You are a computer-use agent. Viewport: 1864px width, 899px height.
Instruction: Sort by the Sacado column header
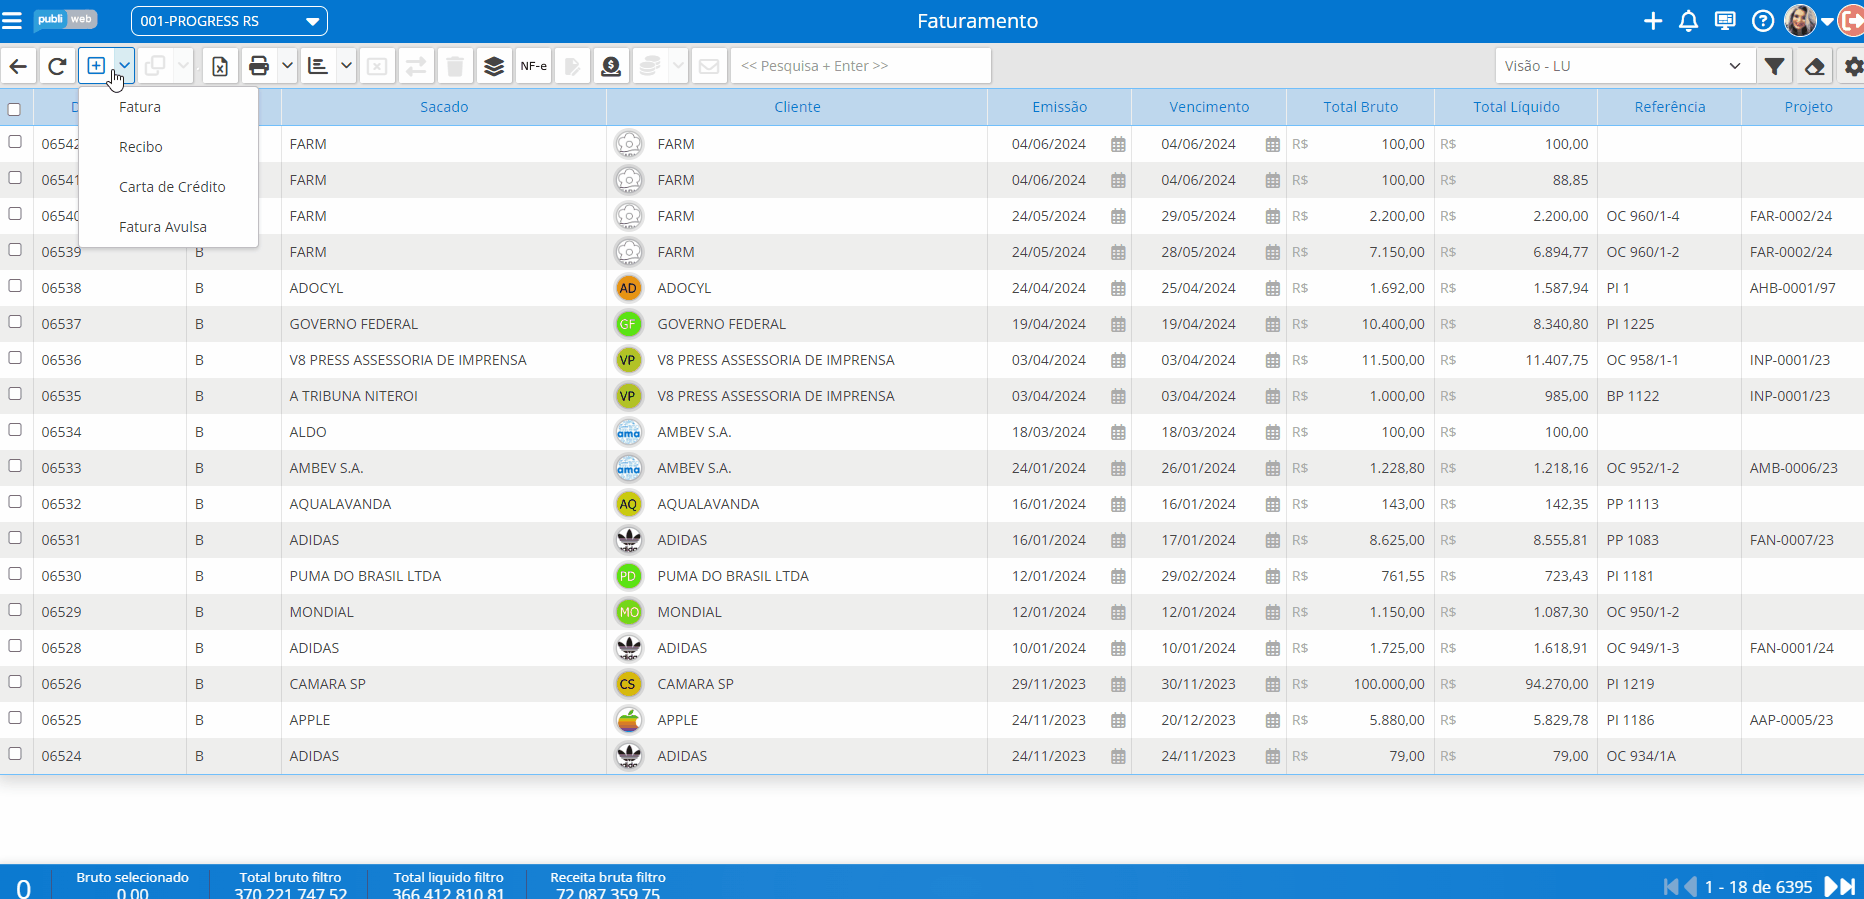pos(444,107)
